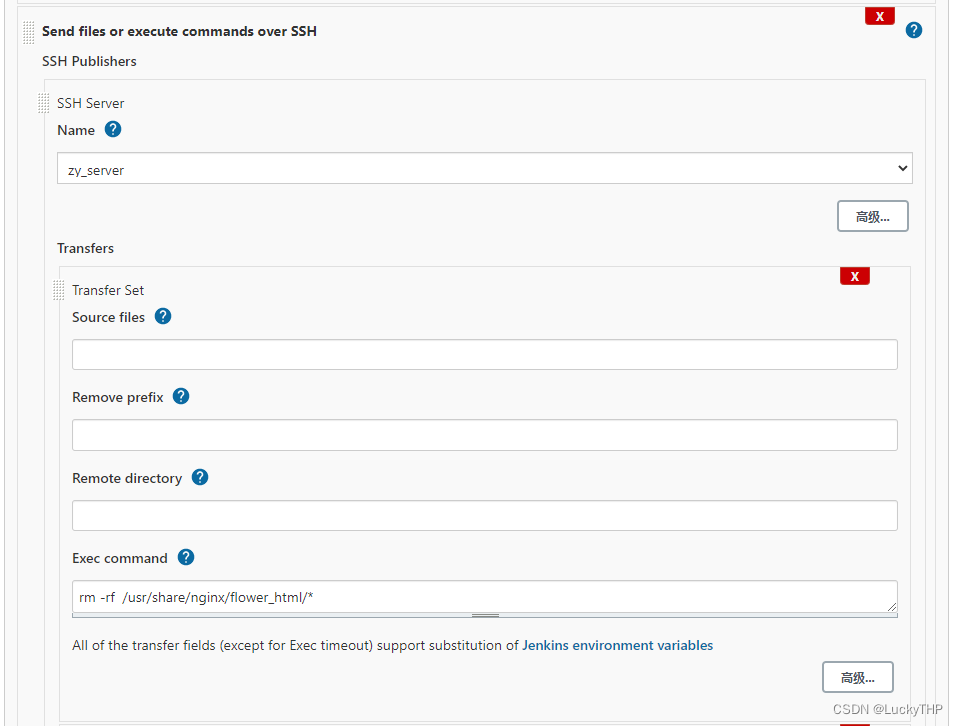View help for Exec command field
This screenshot has height=726, width=958.
186,557
